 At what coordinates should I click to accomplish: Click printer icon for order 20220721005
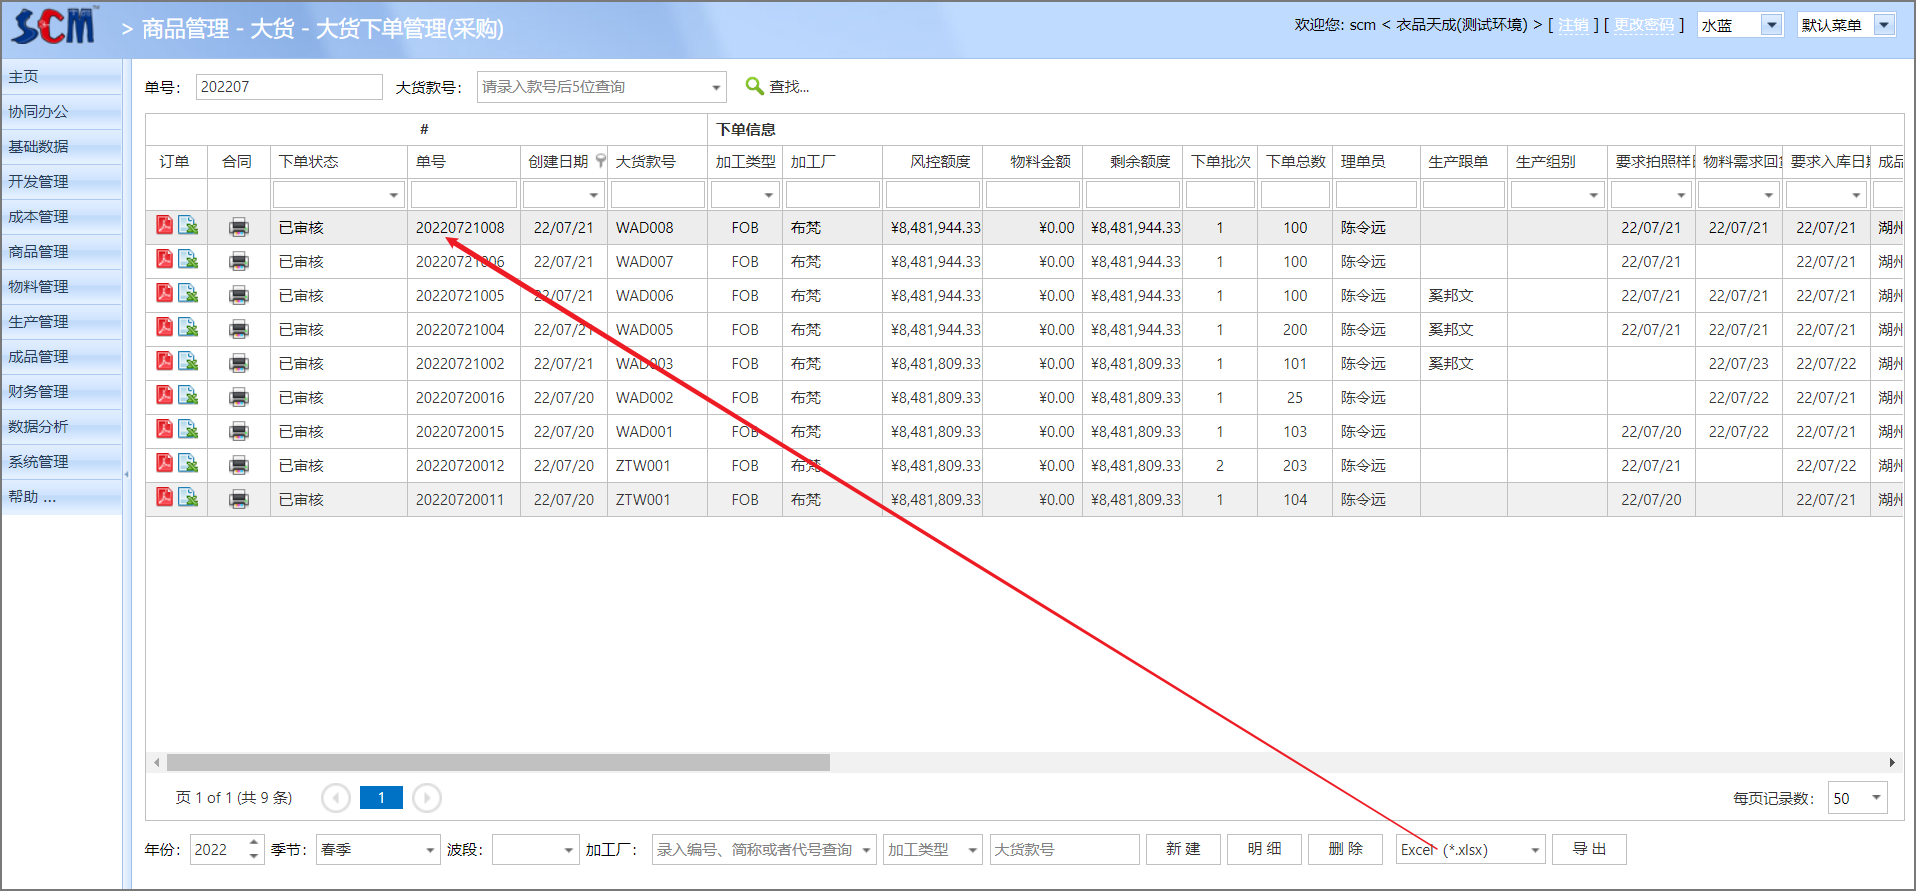coord(239,295)
